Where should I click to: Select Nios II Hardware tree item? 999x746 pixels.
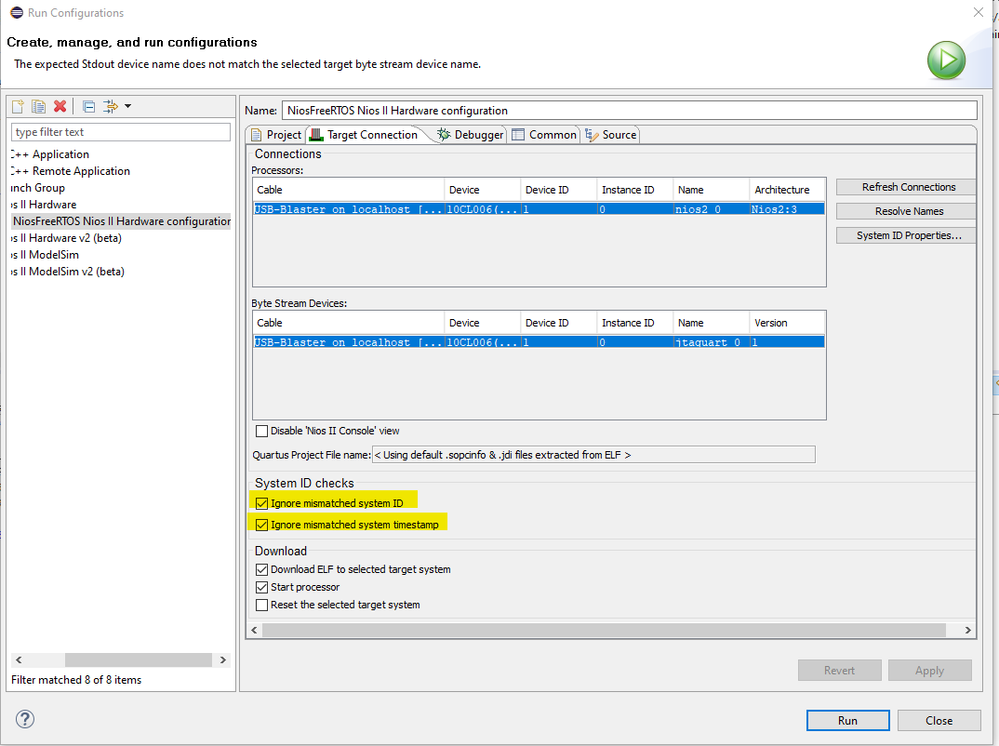pos(44,204)
